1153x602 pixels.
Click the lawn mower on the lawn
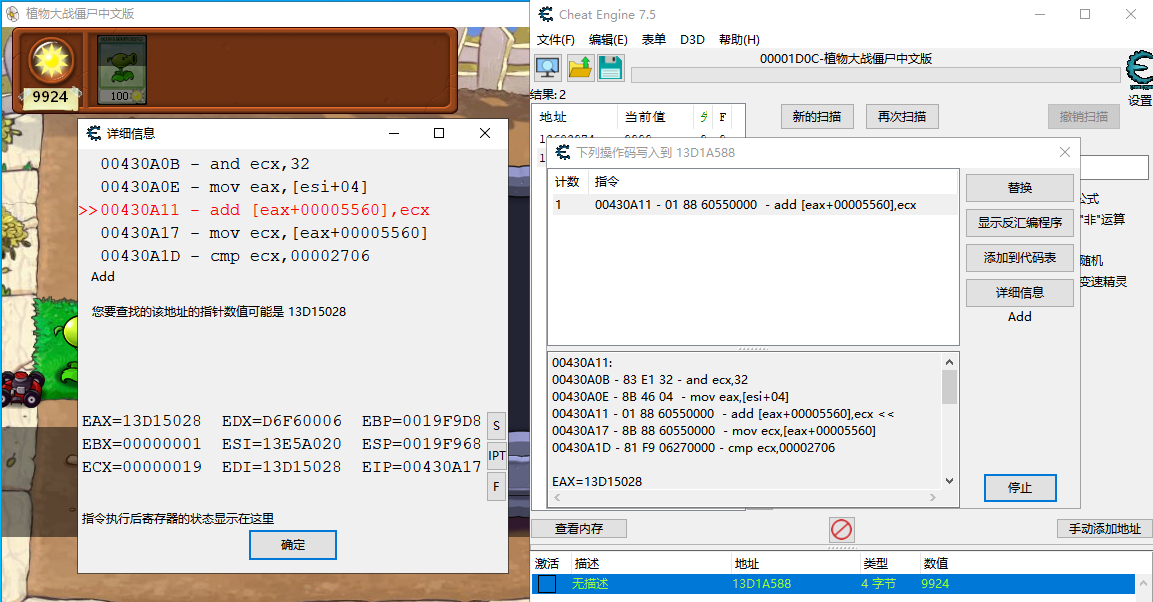tap(22, 389)
